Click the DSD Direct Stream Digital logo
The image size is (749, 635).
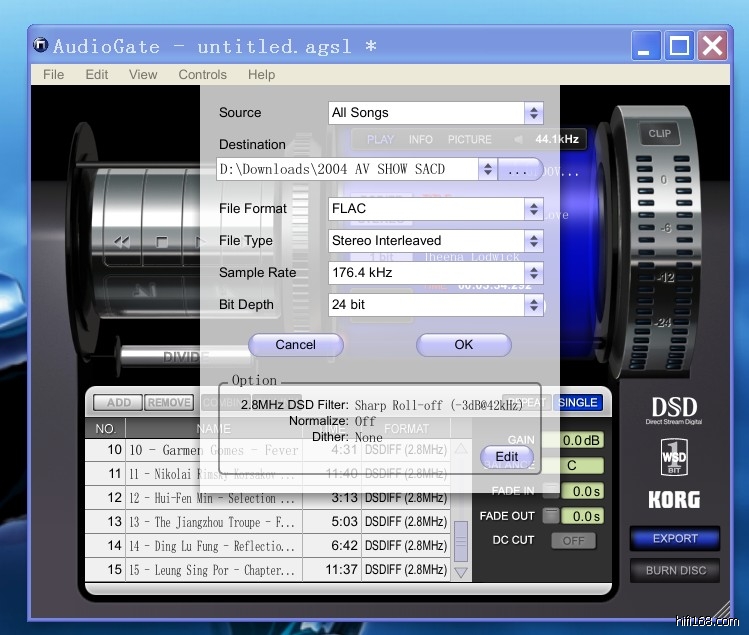[674, 411]
